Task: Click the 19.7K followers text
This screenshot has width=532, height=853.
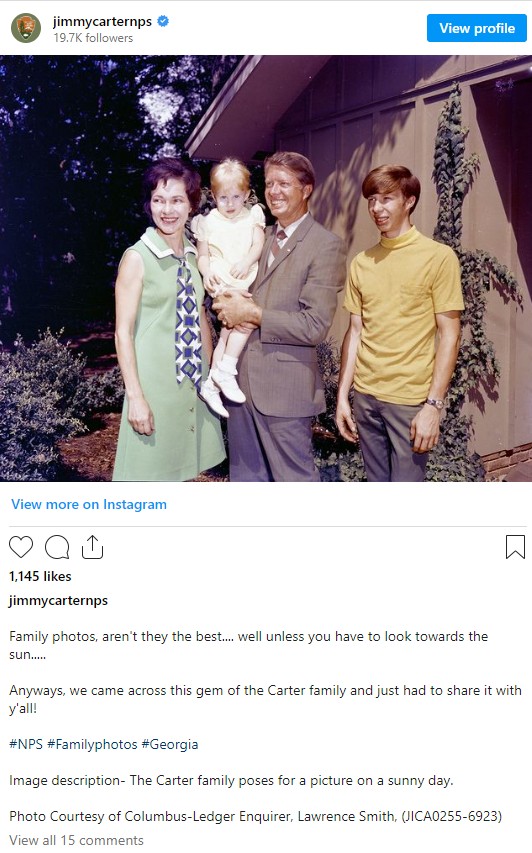Action: click(93, 38)
